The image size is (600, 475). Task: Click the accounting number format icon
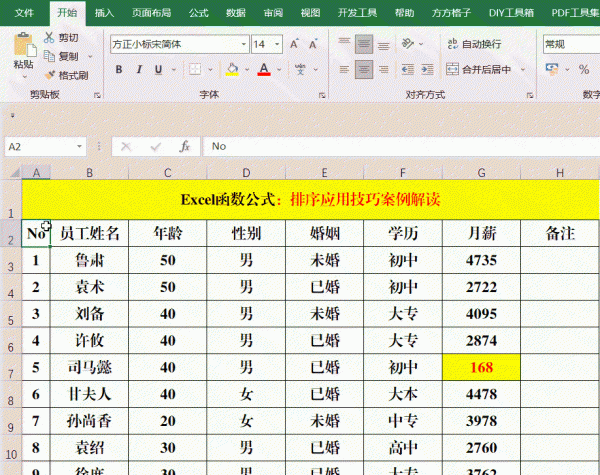[x=552, y=69]
